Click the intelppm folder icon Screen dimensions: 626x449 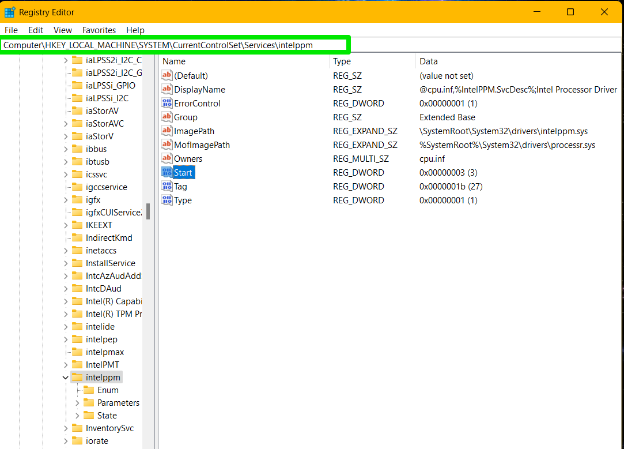click(x=77, y=377)
